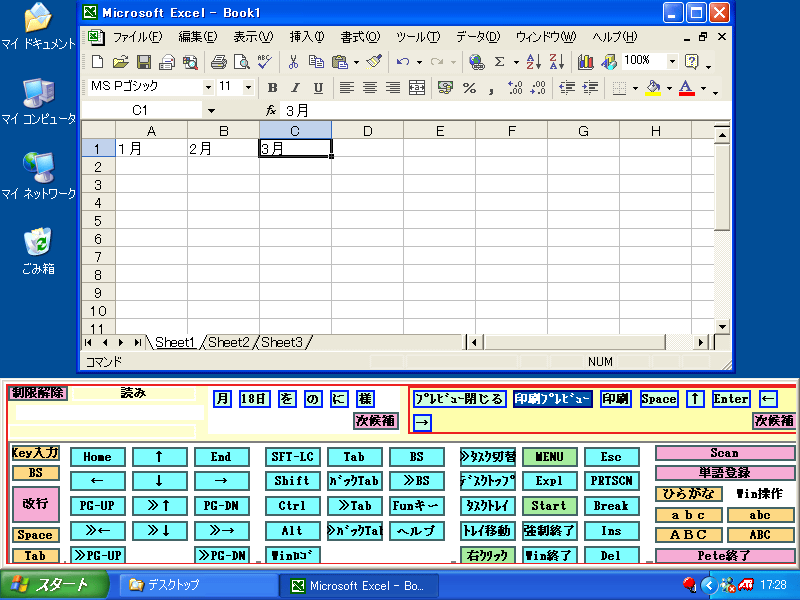Open the zoom percentage dropdown
The width and height of the screenshot is (800, 600).
click(672, 62)
